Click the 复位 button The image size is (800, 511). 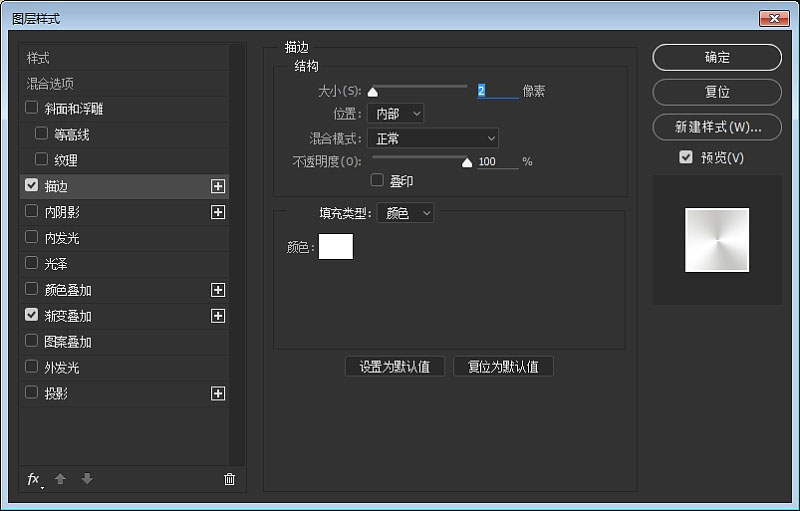[717, 92]
